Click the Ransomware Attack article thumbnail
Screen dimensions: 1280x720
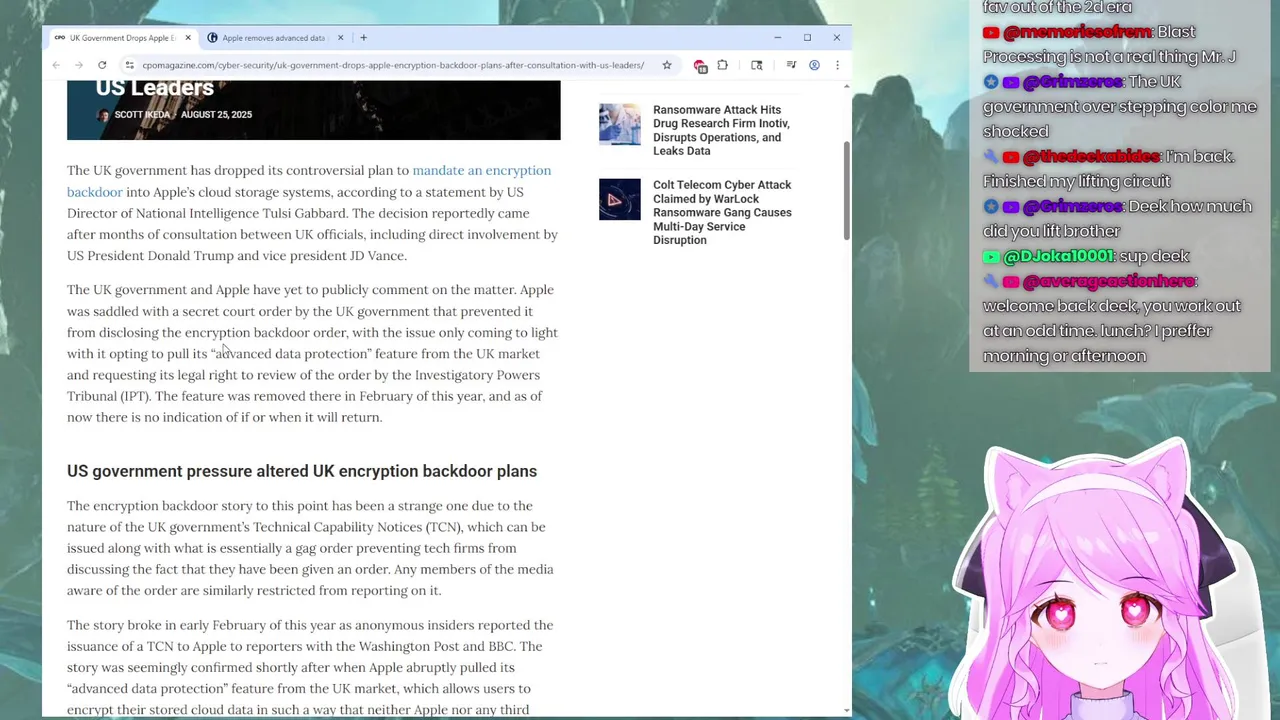coord(619,124)
